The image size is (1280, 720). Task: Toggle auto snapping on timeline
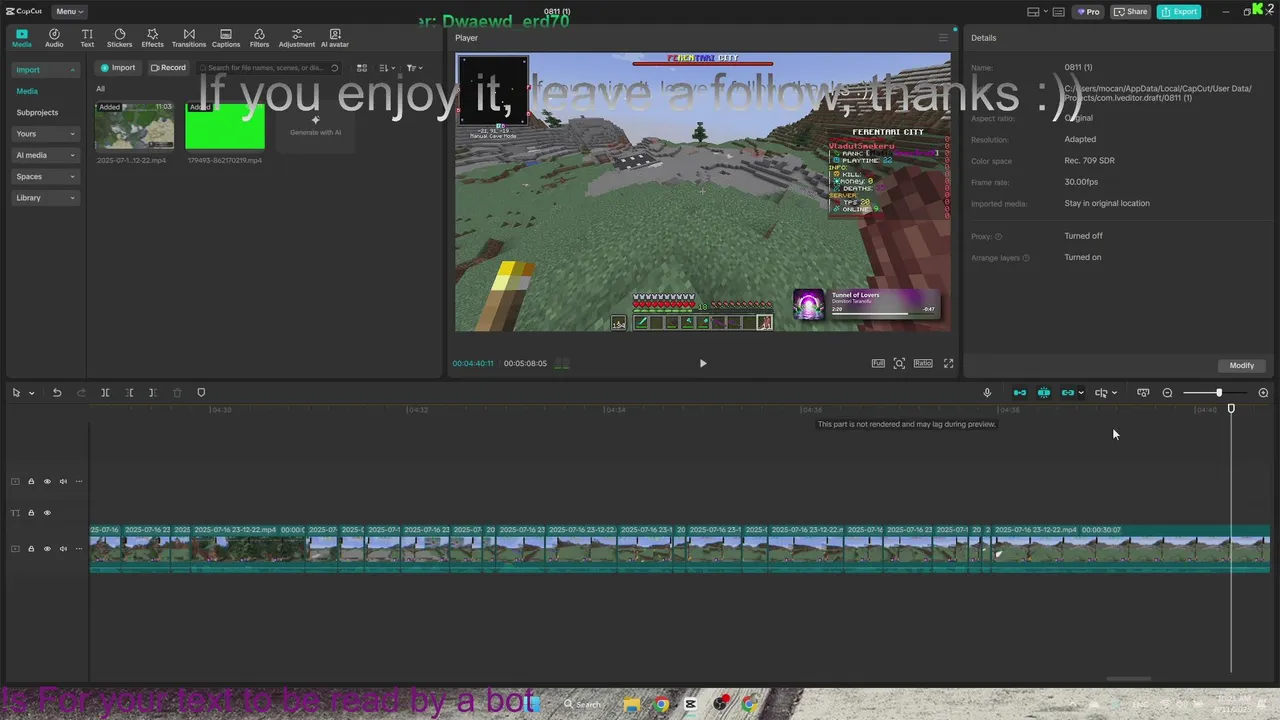point(1044,393)
